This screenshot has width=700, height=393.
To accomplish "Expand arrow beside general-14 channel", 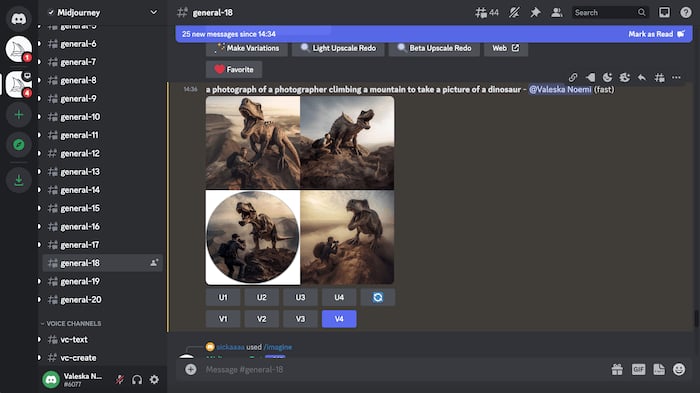I will [x=39, y=190].
